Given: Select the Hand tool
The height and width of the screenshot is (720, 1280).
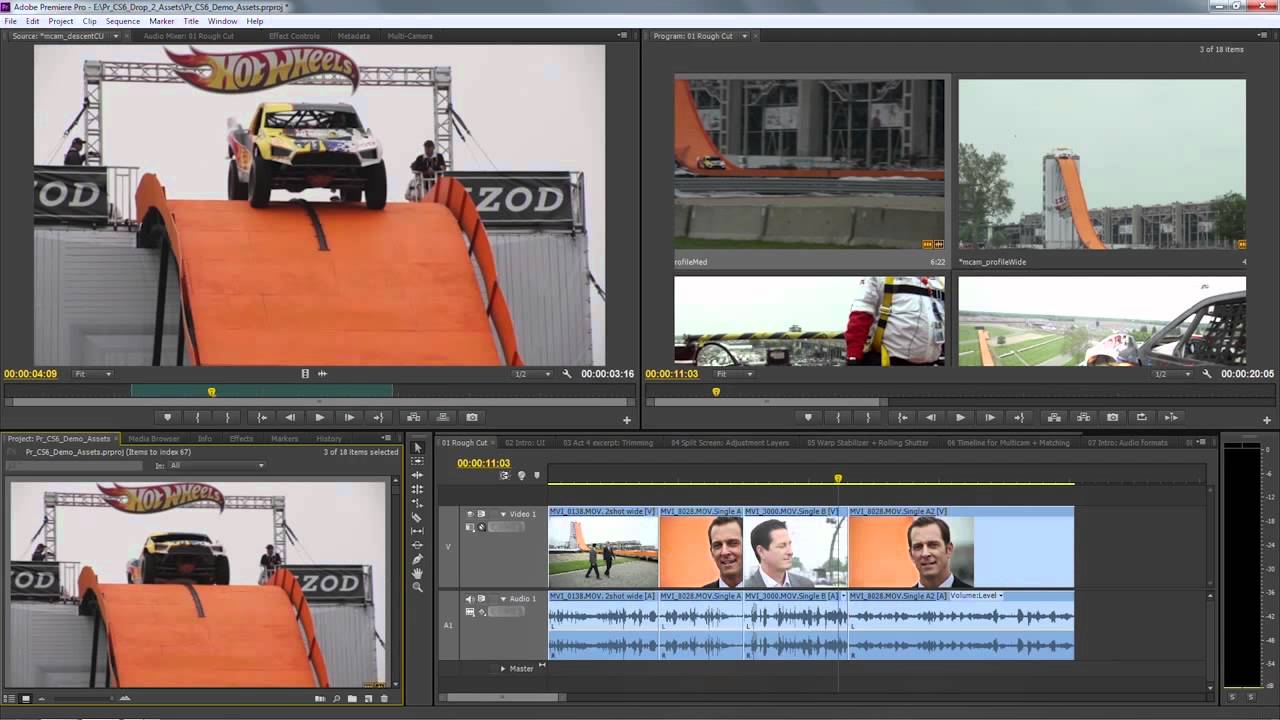Looking at the screenshot, I should pyautogui.click(x=418, y=573).
